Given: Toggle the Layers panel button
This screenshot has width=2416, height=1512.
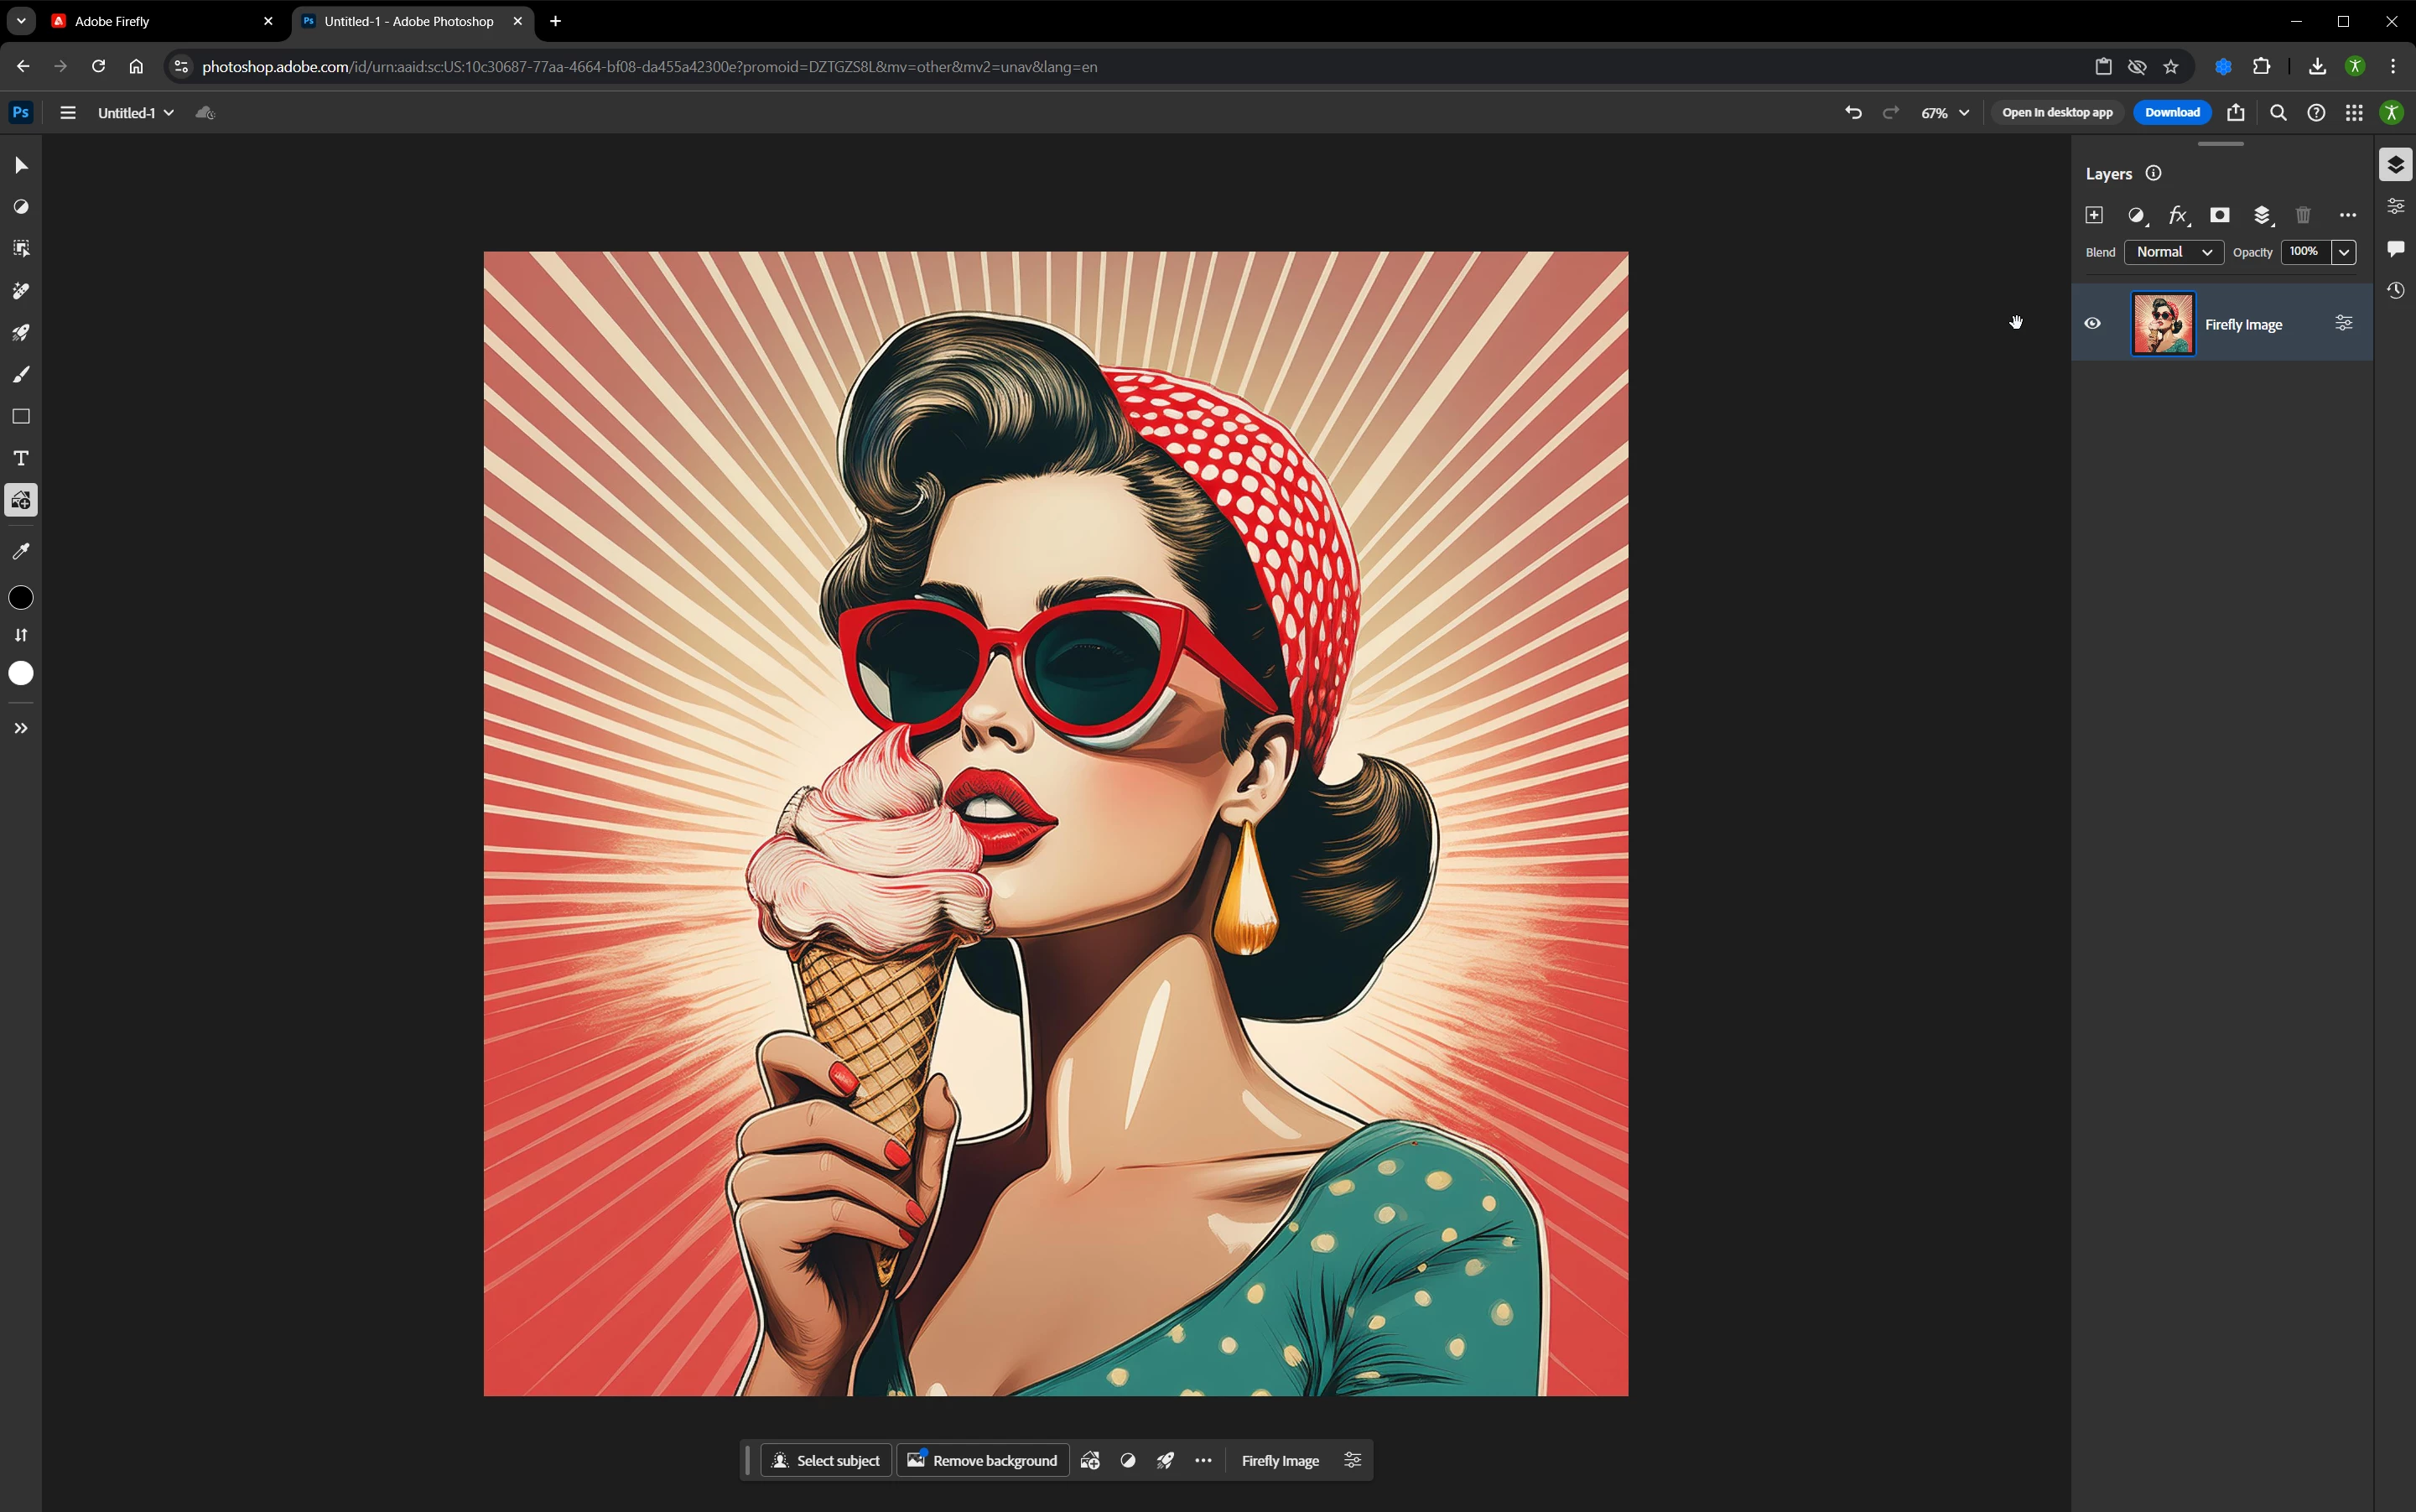Looking at the screenshot, I should point(2395,165).
